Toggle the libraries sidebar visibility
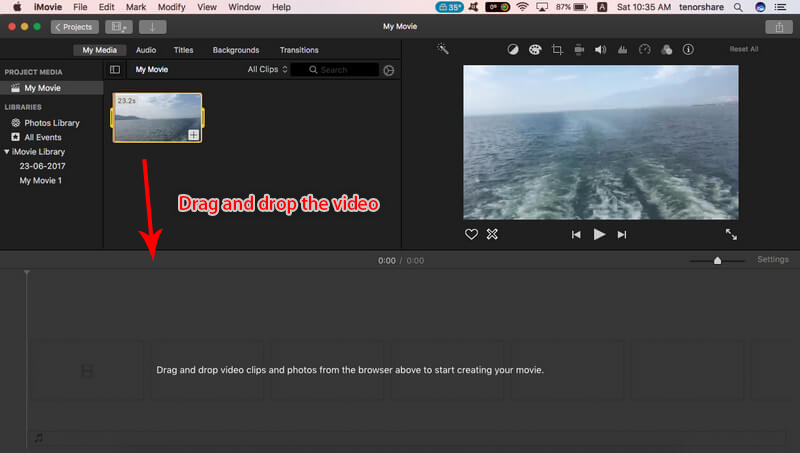 pos(115,70)
